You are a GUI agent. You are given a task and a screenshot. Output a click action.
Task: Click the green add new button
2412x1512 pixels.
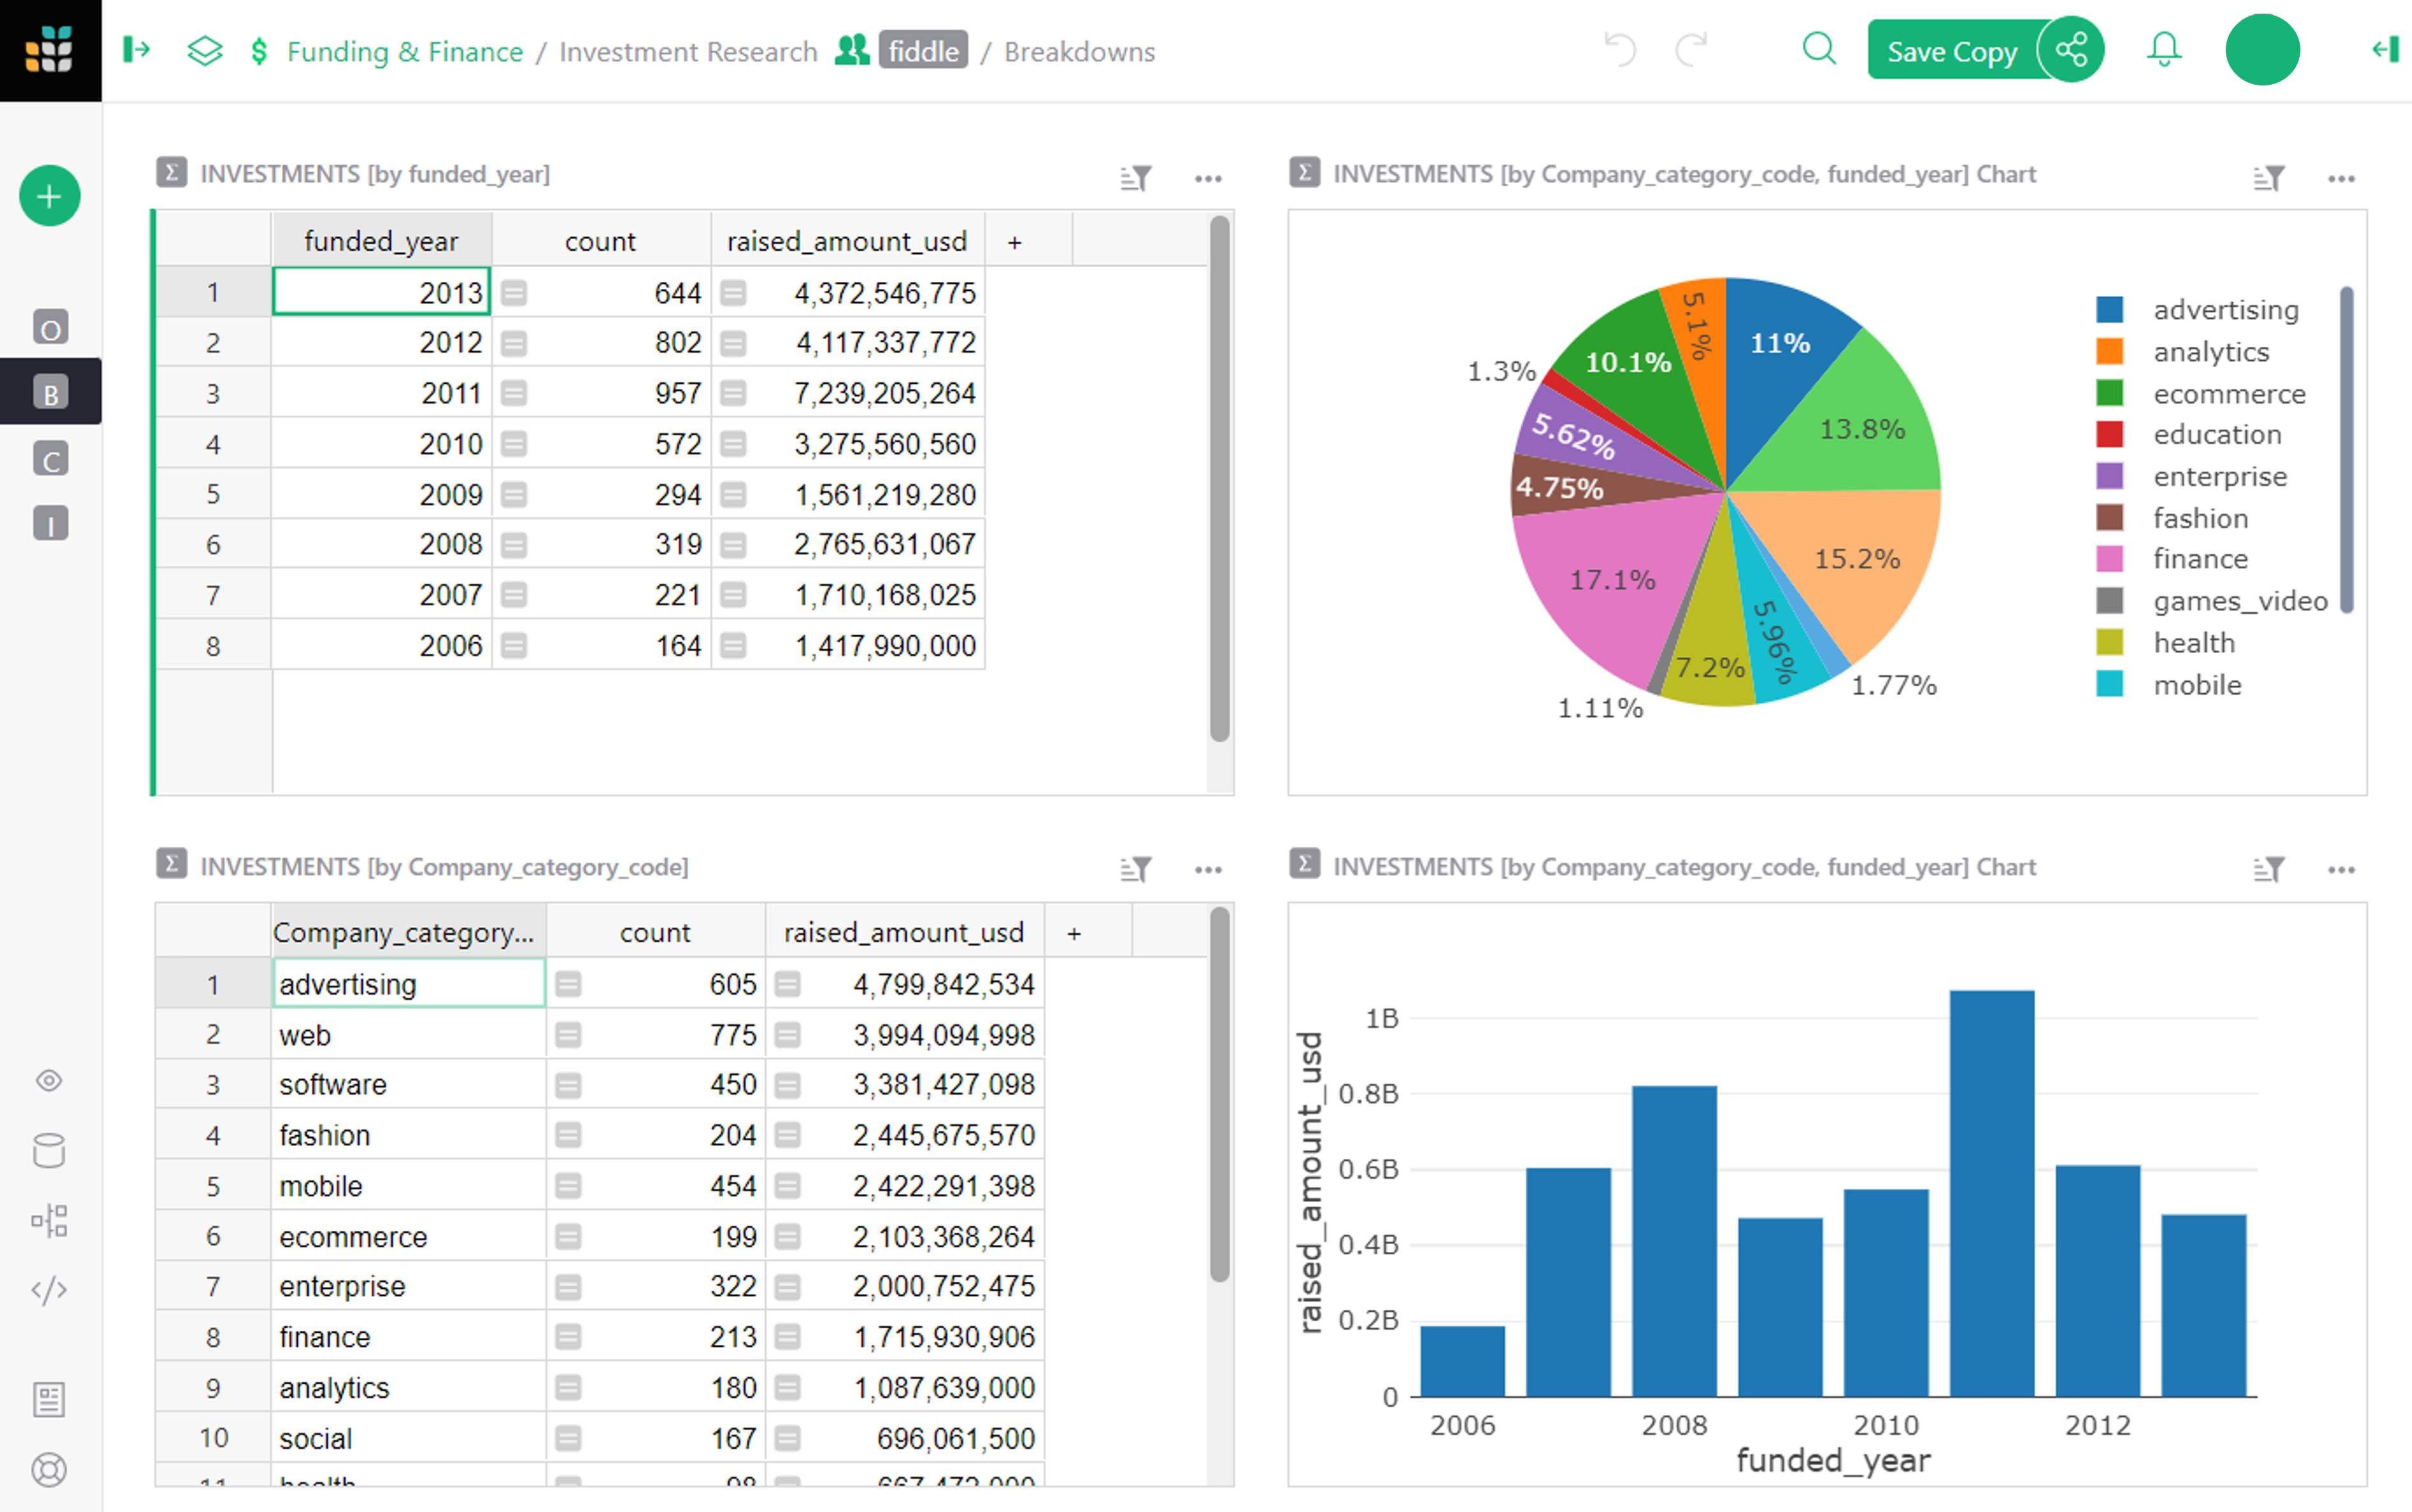(x=49, y=196)
